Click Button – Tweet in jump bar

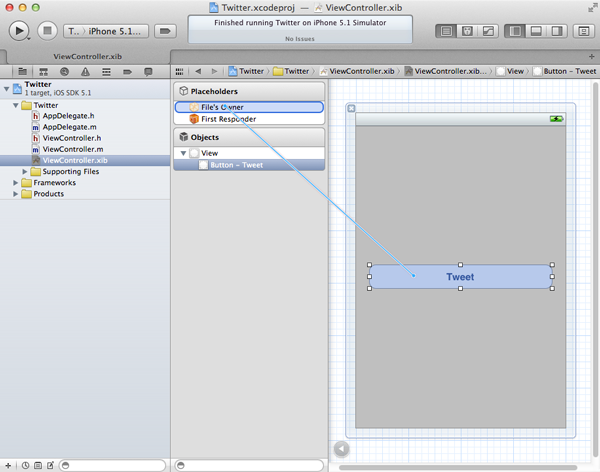pyautogui.click(x=565, y=71)
